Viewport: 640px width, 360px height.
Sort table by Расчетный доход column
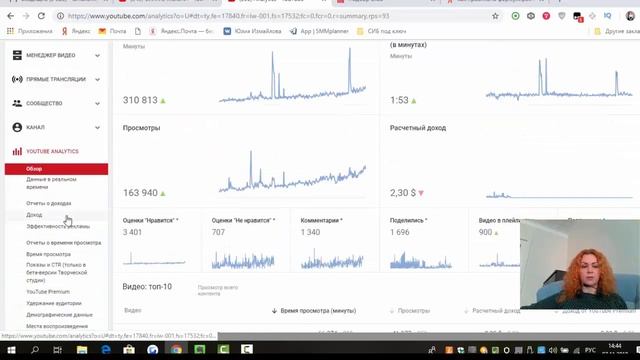pyautogui.click(x=492, y=311)
